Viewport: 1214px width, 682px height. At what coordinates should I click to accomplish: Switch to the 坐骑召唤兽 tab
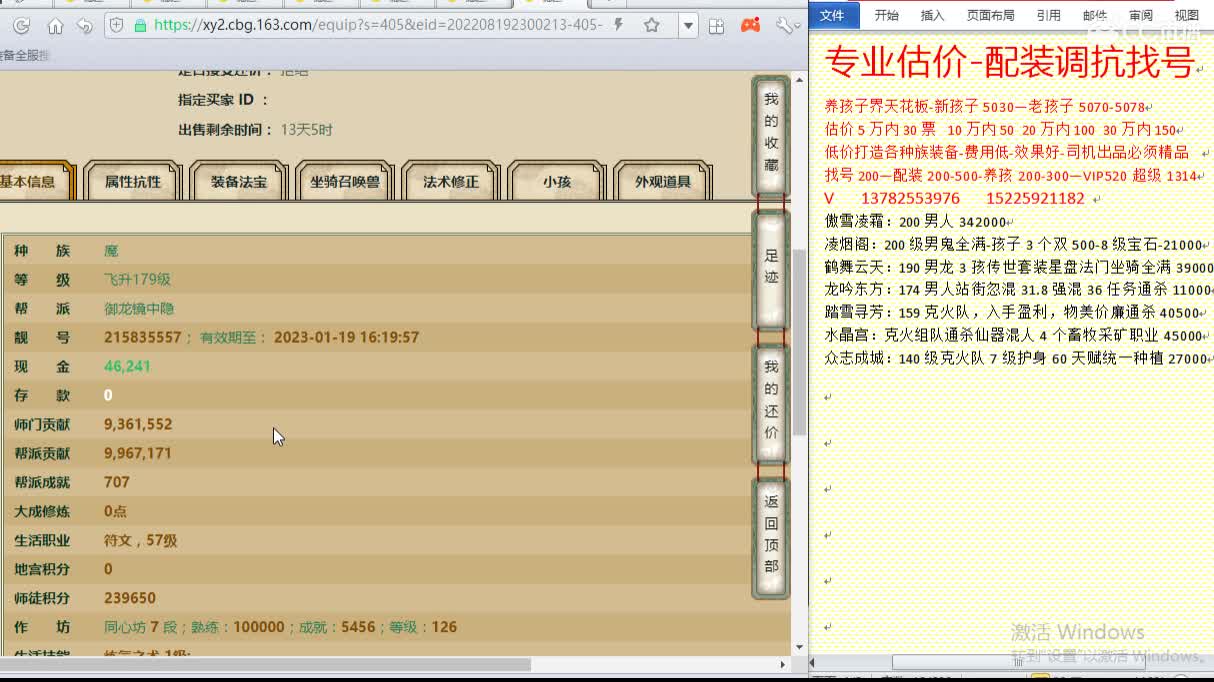(345, 182)
